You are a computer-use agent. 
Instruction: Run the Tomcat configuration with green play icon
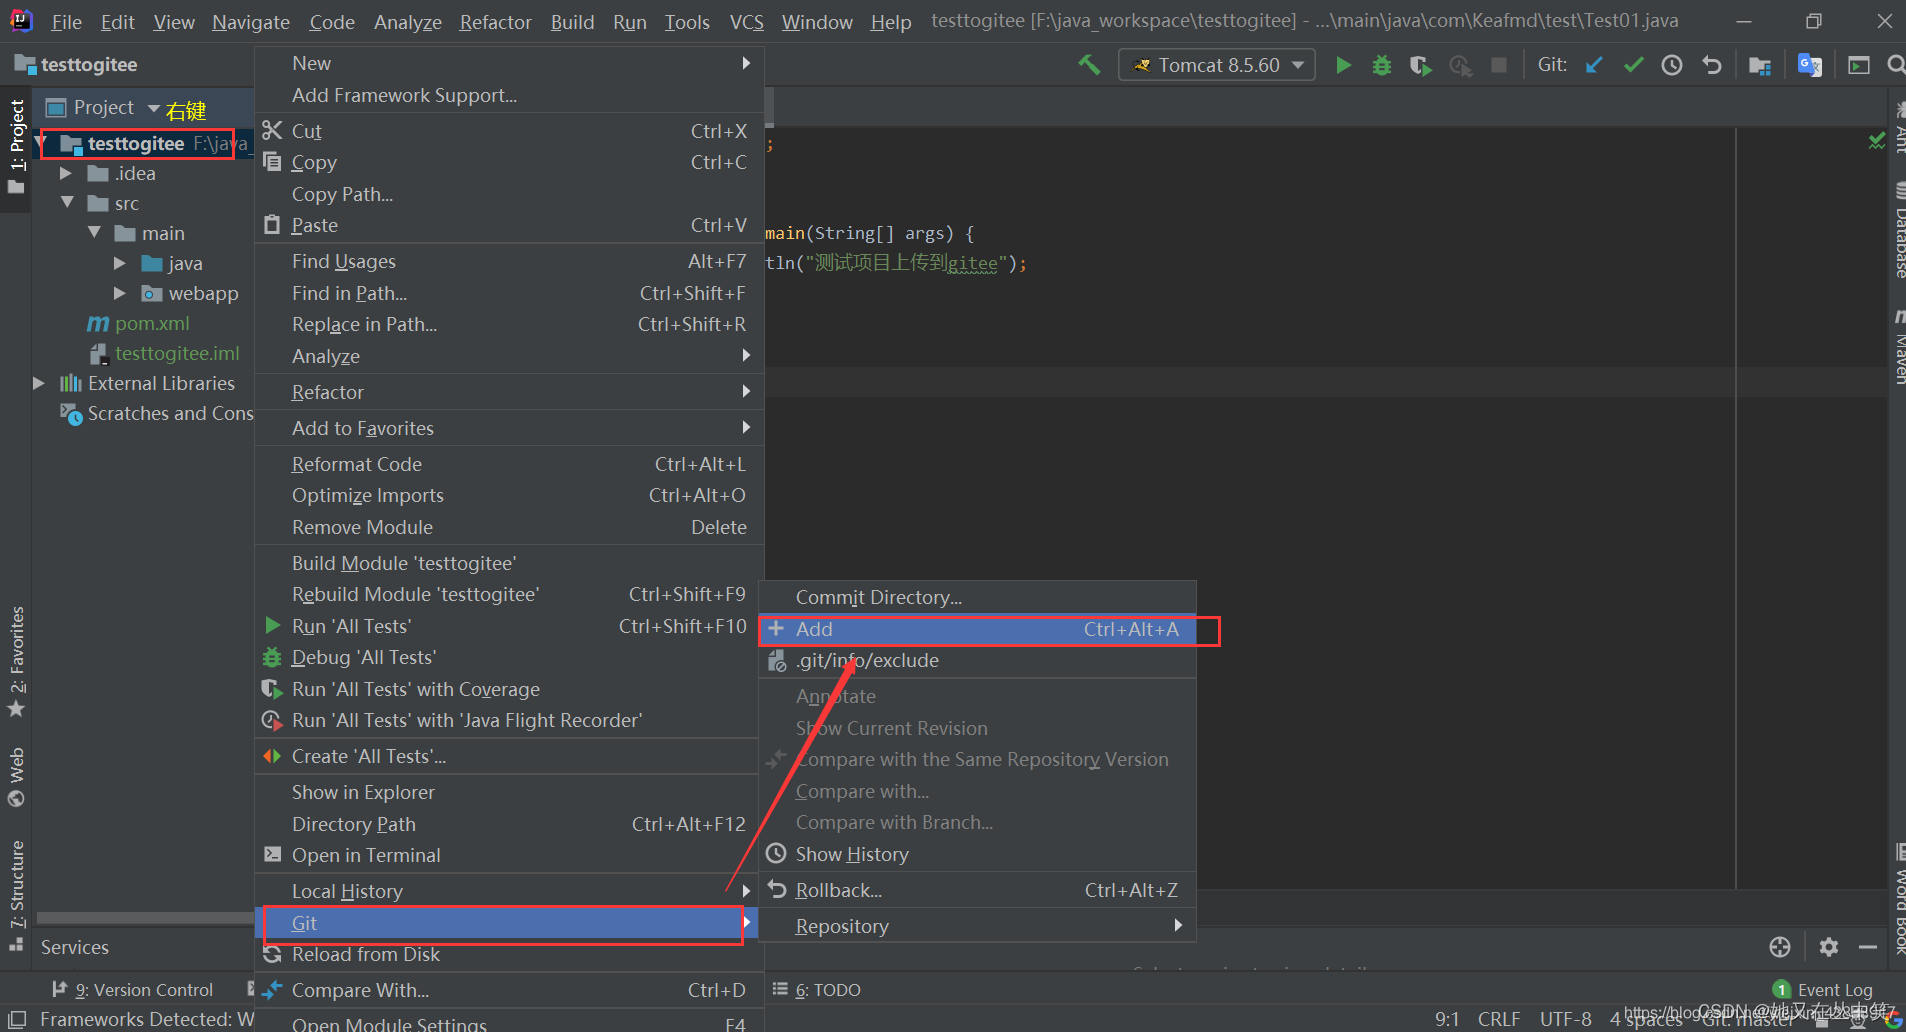(1344, 65)
